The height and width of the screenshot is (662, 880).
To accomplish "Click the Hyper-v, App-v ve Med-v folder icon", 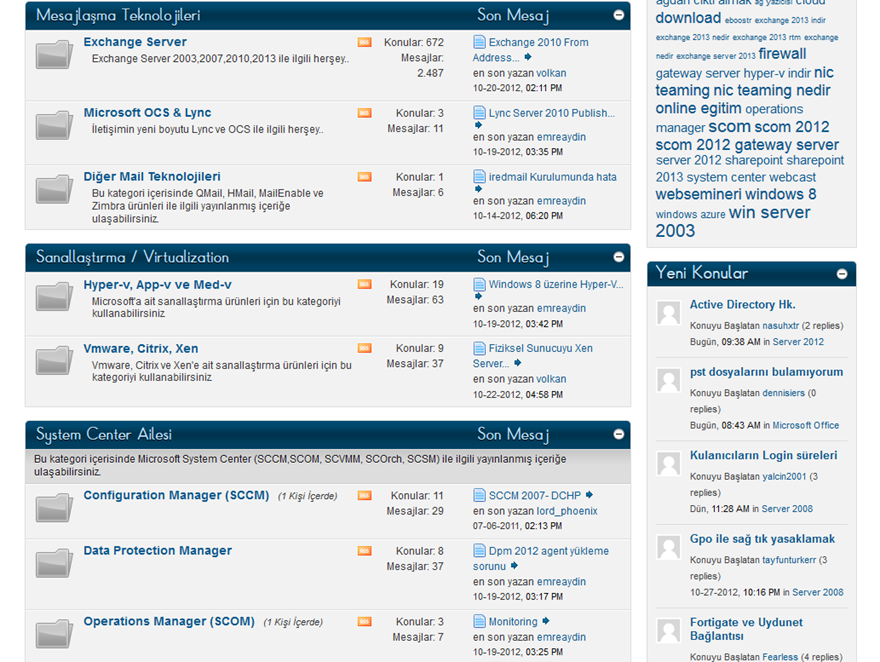I will point(54,297).
